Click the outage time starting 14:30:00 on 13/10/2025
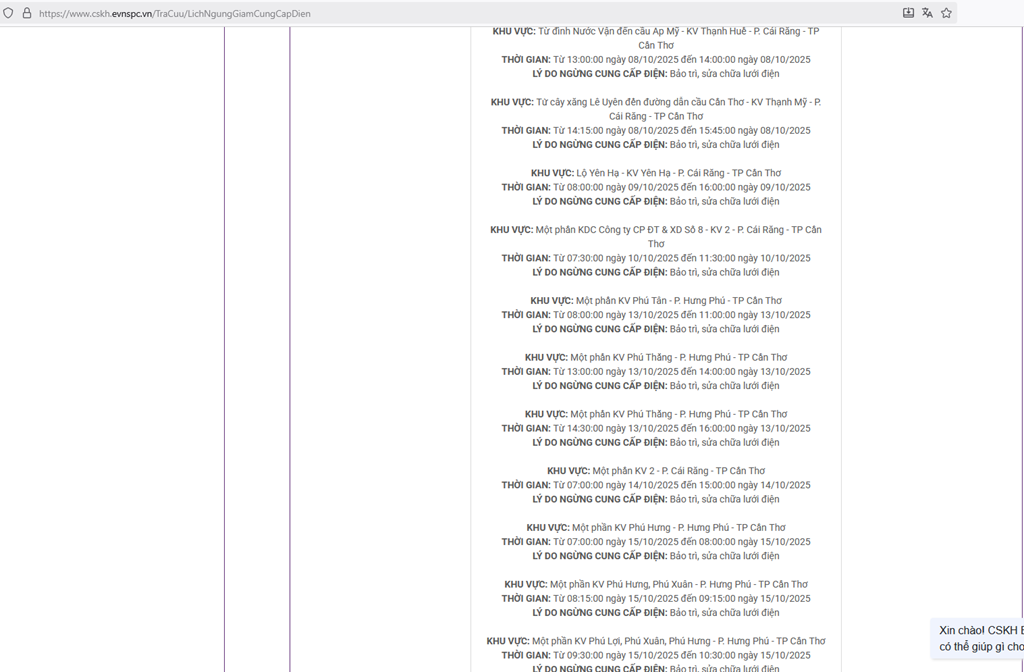Image resolution: width=1024 pixels, height=672 pixels. pyautogui.click(x=656, y=428)
